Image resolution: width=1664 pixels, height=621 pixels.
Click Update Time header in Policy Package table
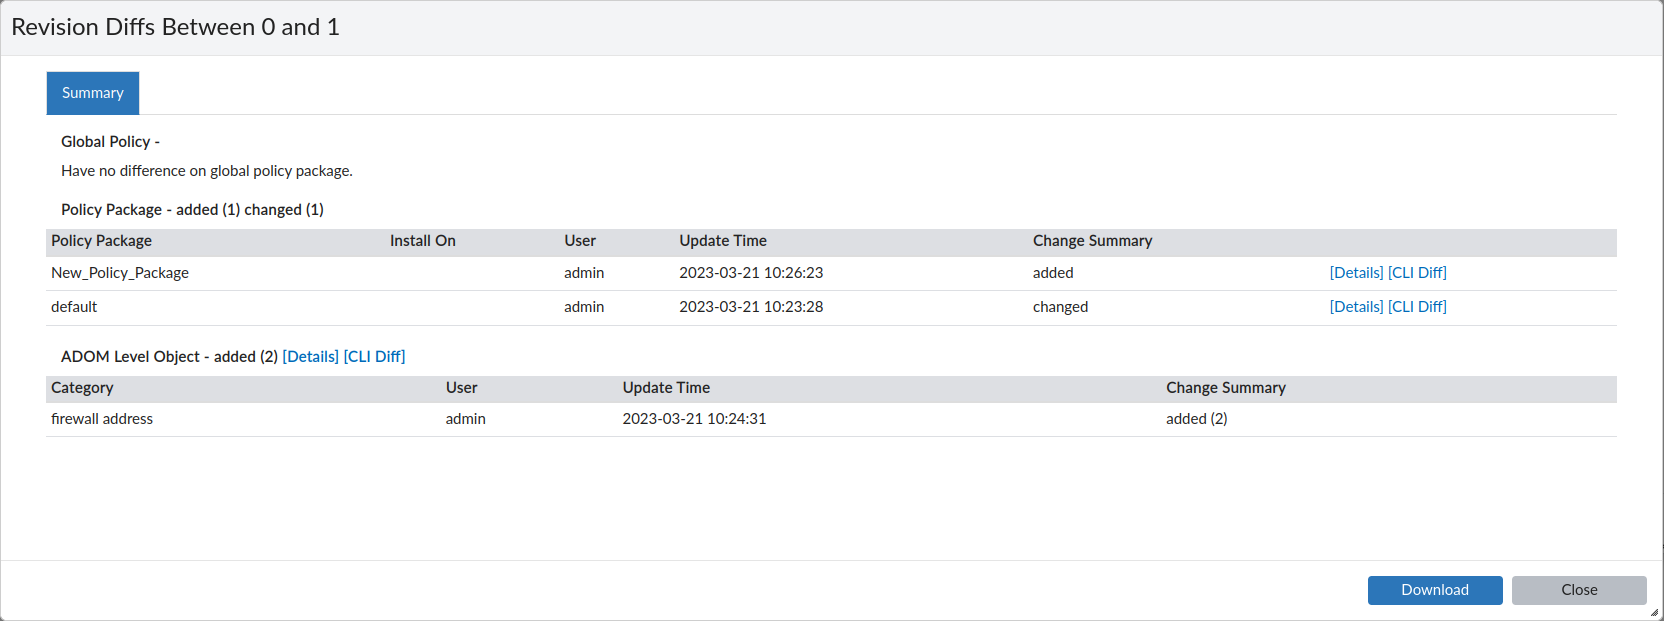(x=723, y=241)
